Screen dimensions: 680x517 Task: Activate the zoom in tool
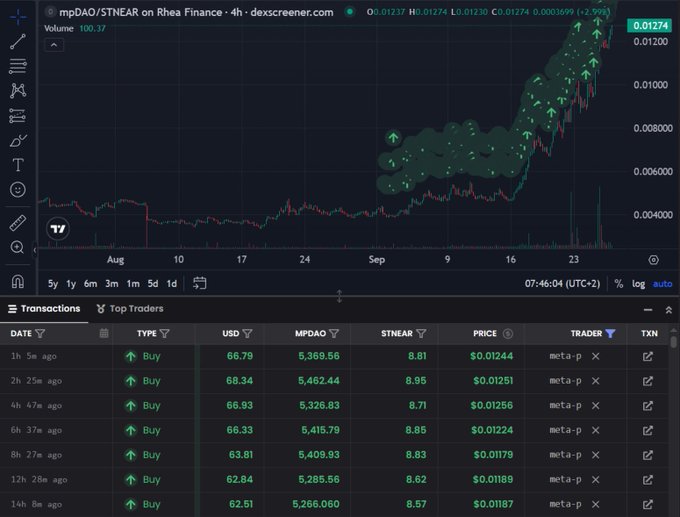(x=17, y=247)
